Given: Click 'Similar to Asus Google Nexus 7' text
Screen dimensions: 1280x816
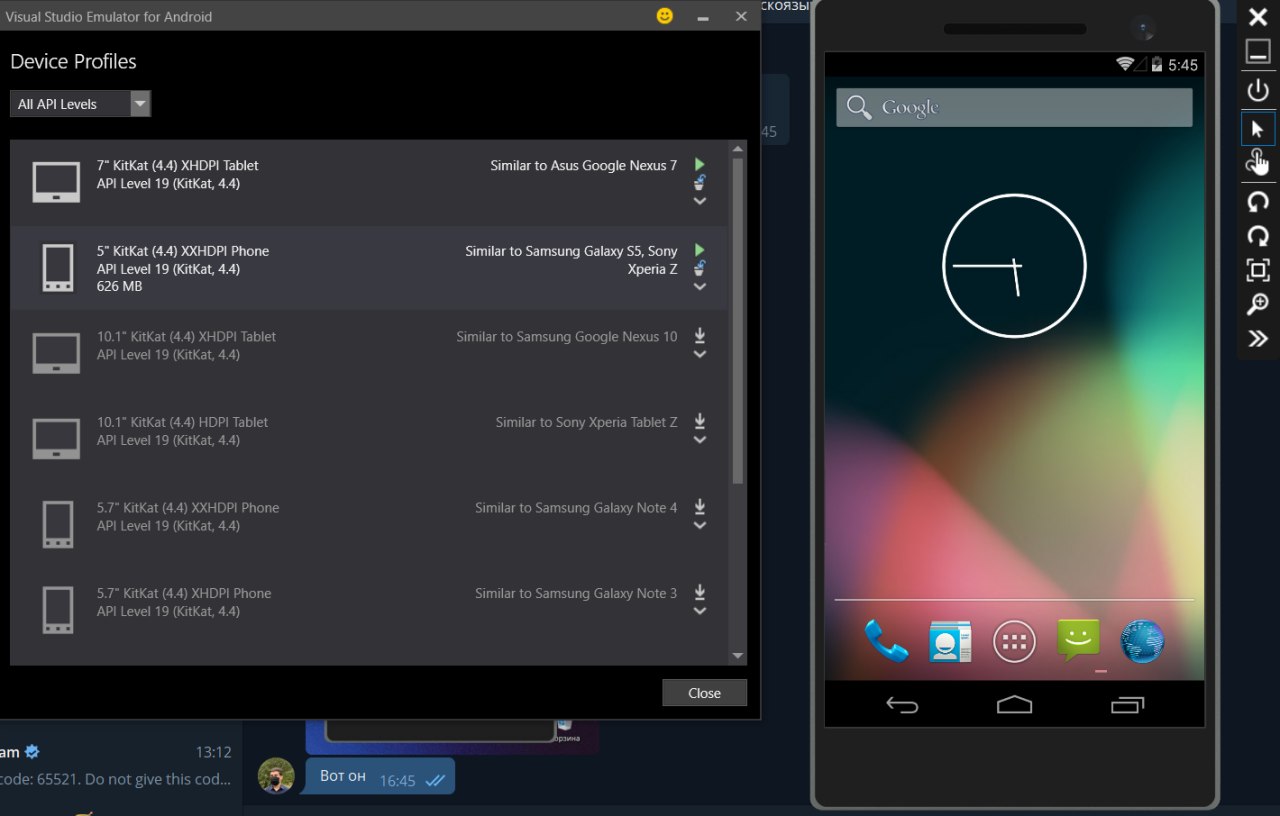Looking at the screenshot, I should point(583,165).
